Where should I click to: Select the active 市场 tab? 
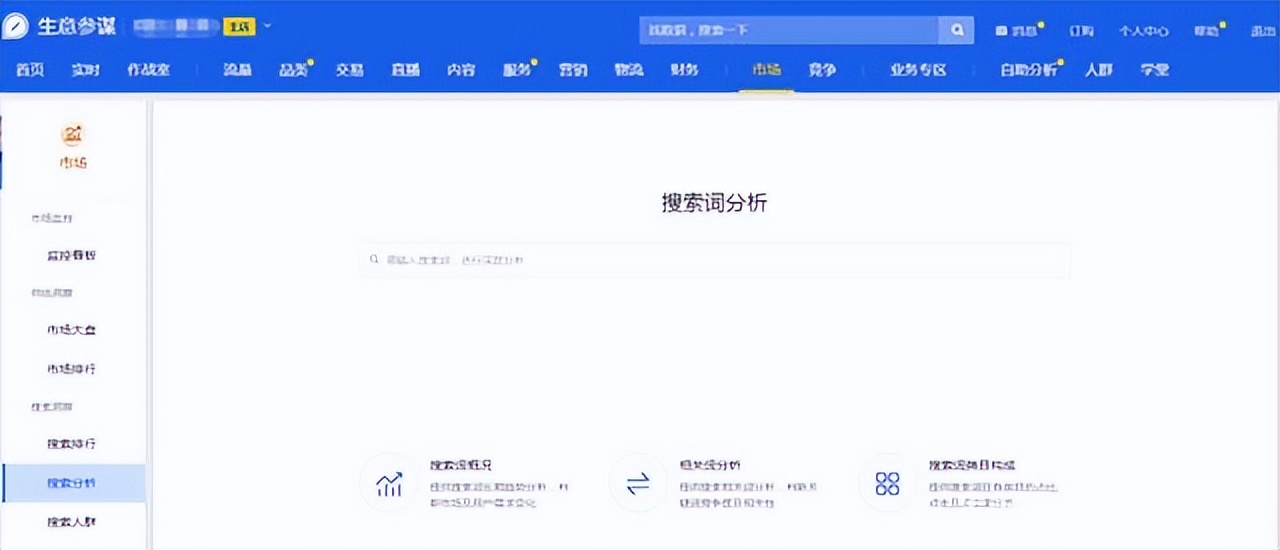tap(767, 70)
